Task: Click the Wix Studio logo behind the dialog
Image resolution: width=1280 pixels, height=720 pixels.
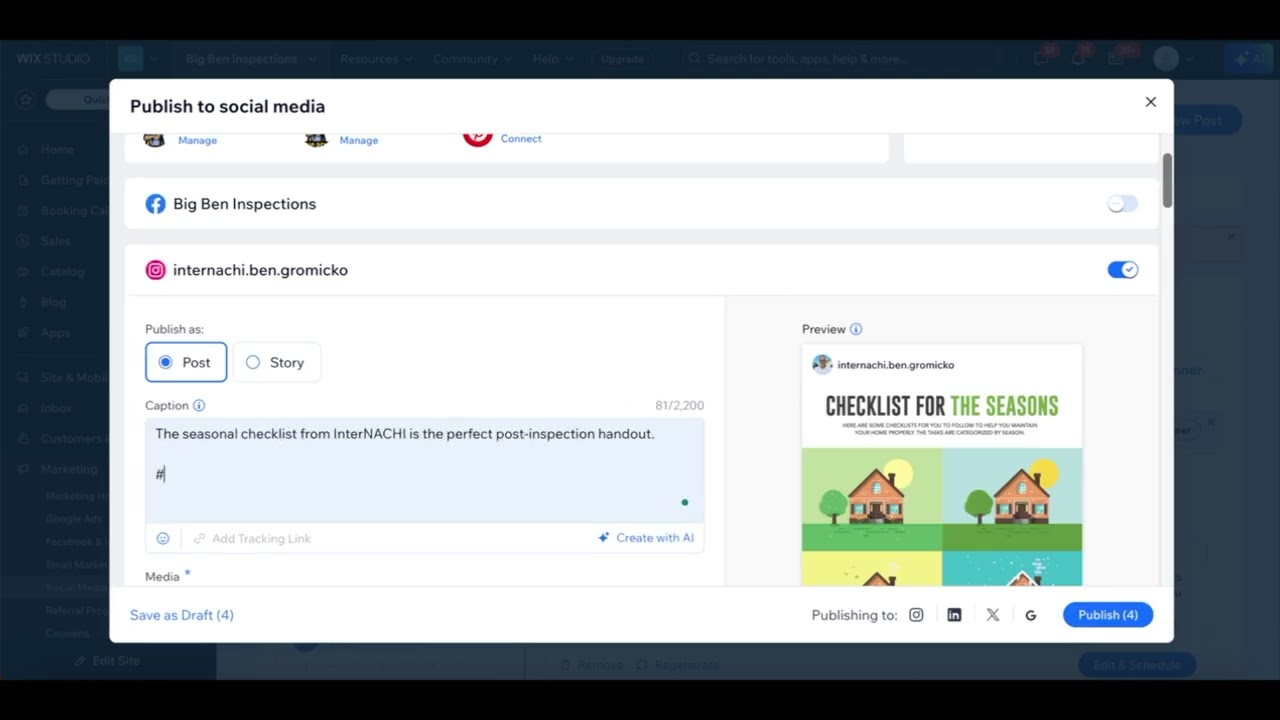Action: [x=53, y=59]
